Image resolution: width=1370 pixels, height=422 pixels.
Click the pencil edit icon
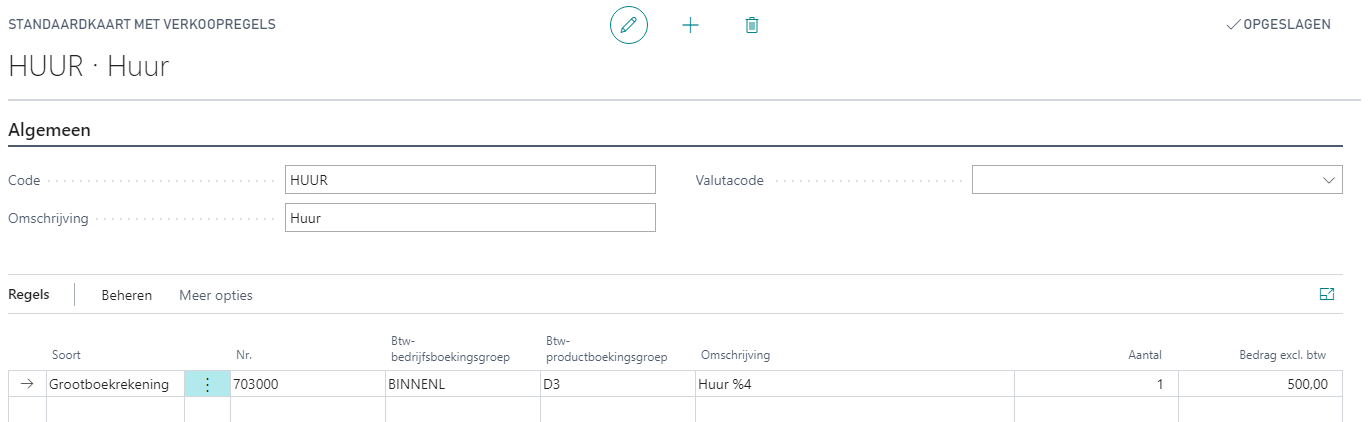[629, 25]
